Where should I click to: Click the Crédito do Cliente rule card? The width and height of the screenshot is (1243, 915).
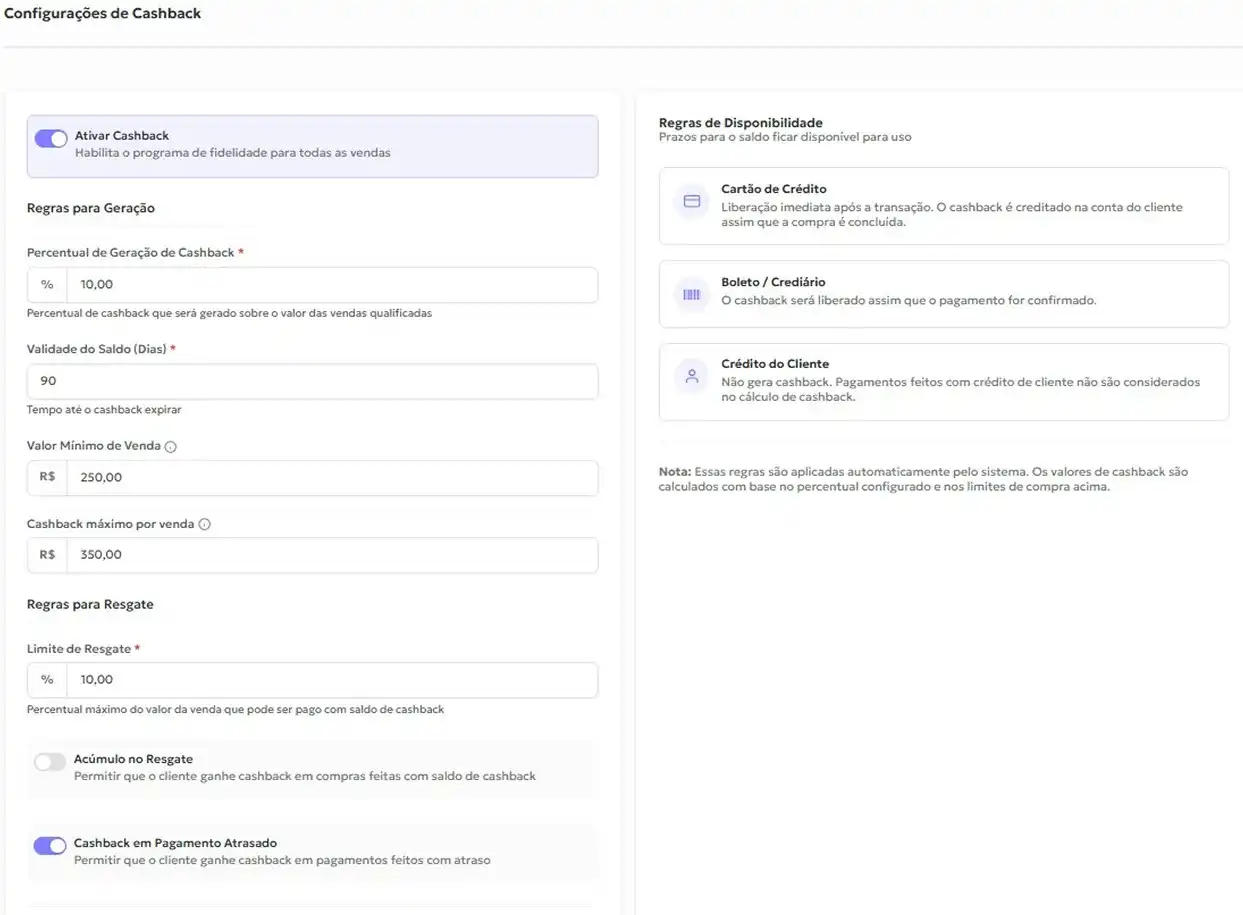[x=943, y=381]
